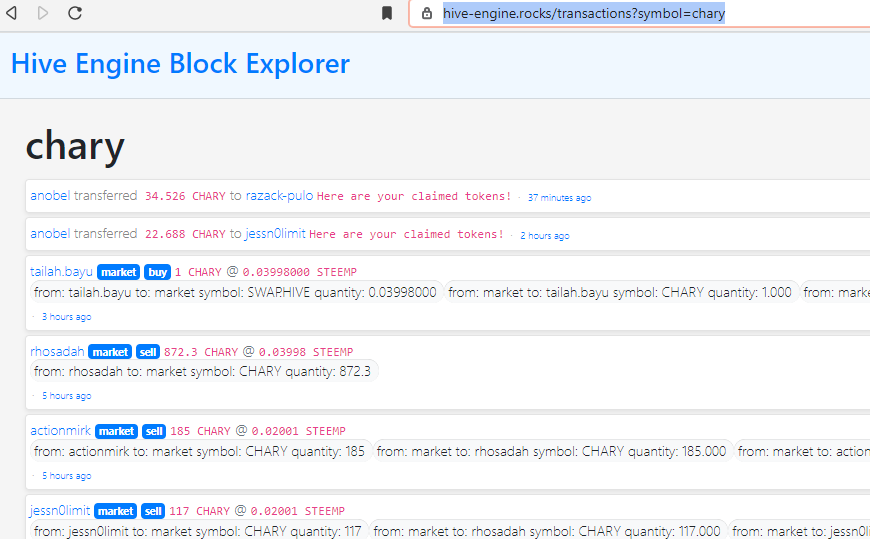Open the tailah.bayu account link
Screen dimensions: 870x539
pos(61,271)
